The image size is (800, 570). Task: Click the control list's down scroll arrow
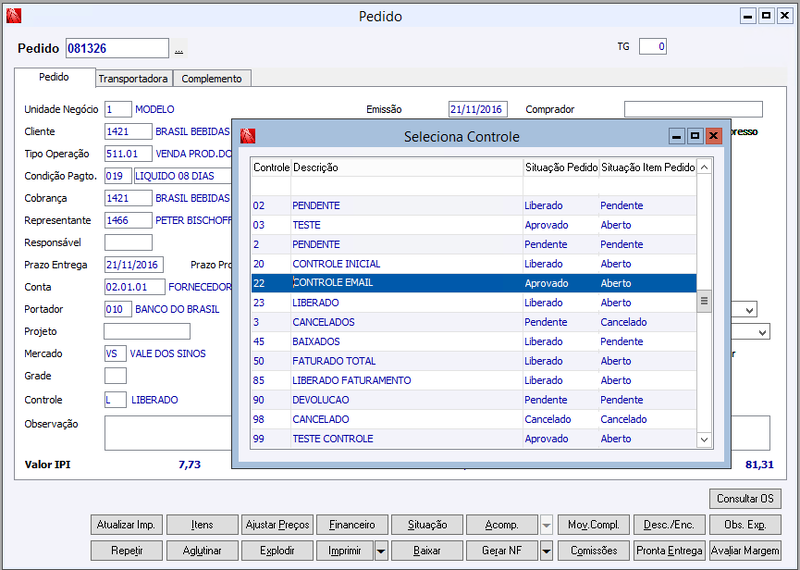coord(704,439)
